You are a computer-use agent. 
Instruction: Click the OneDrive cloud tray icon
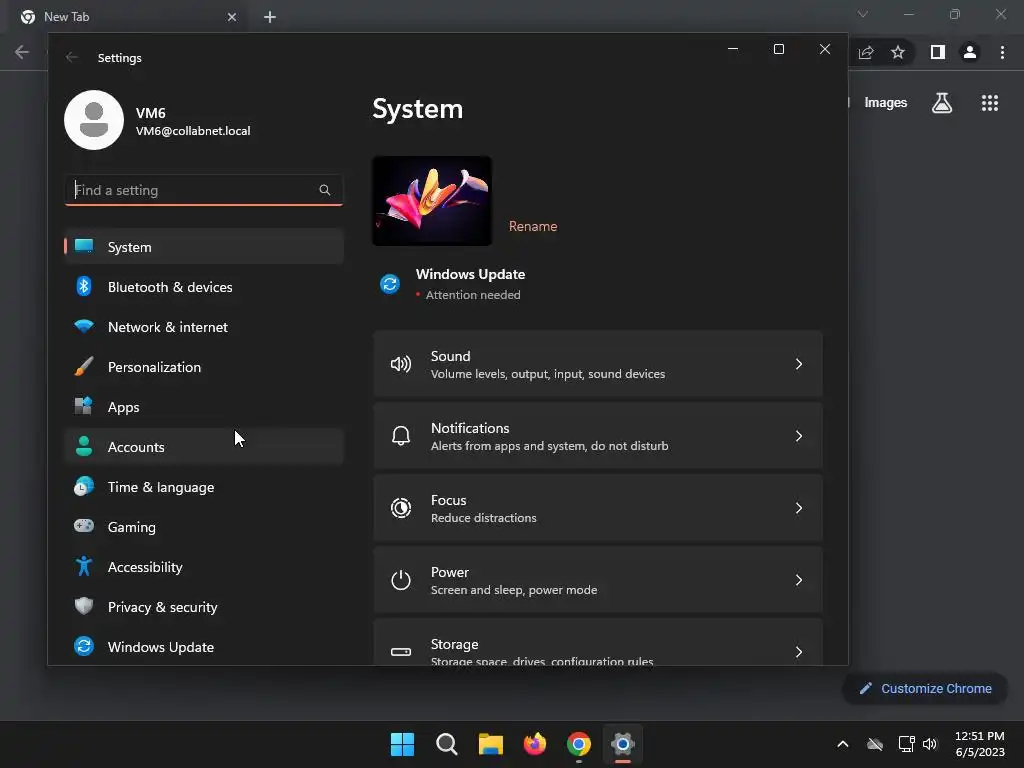point(875,744)
